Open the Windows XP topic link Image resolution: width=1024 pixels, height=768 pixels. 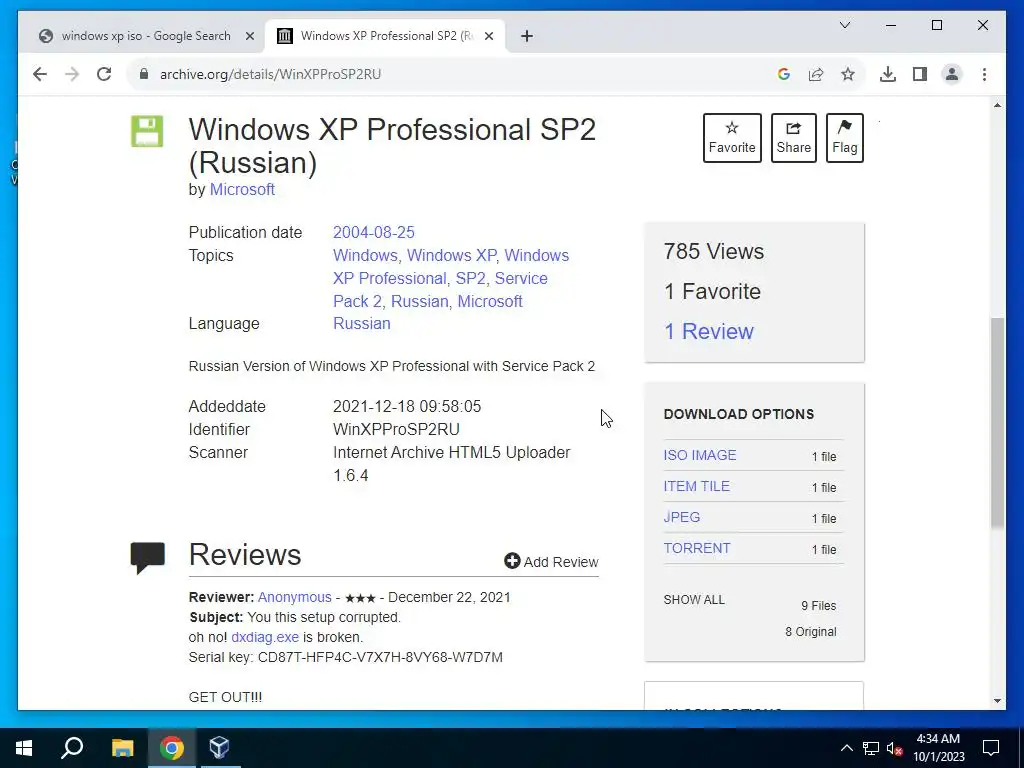451,255
